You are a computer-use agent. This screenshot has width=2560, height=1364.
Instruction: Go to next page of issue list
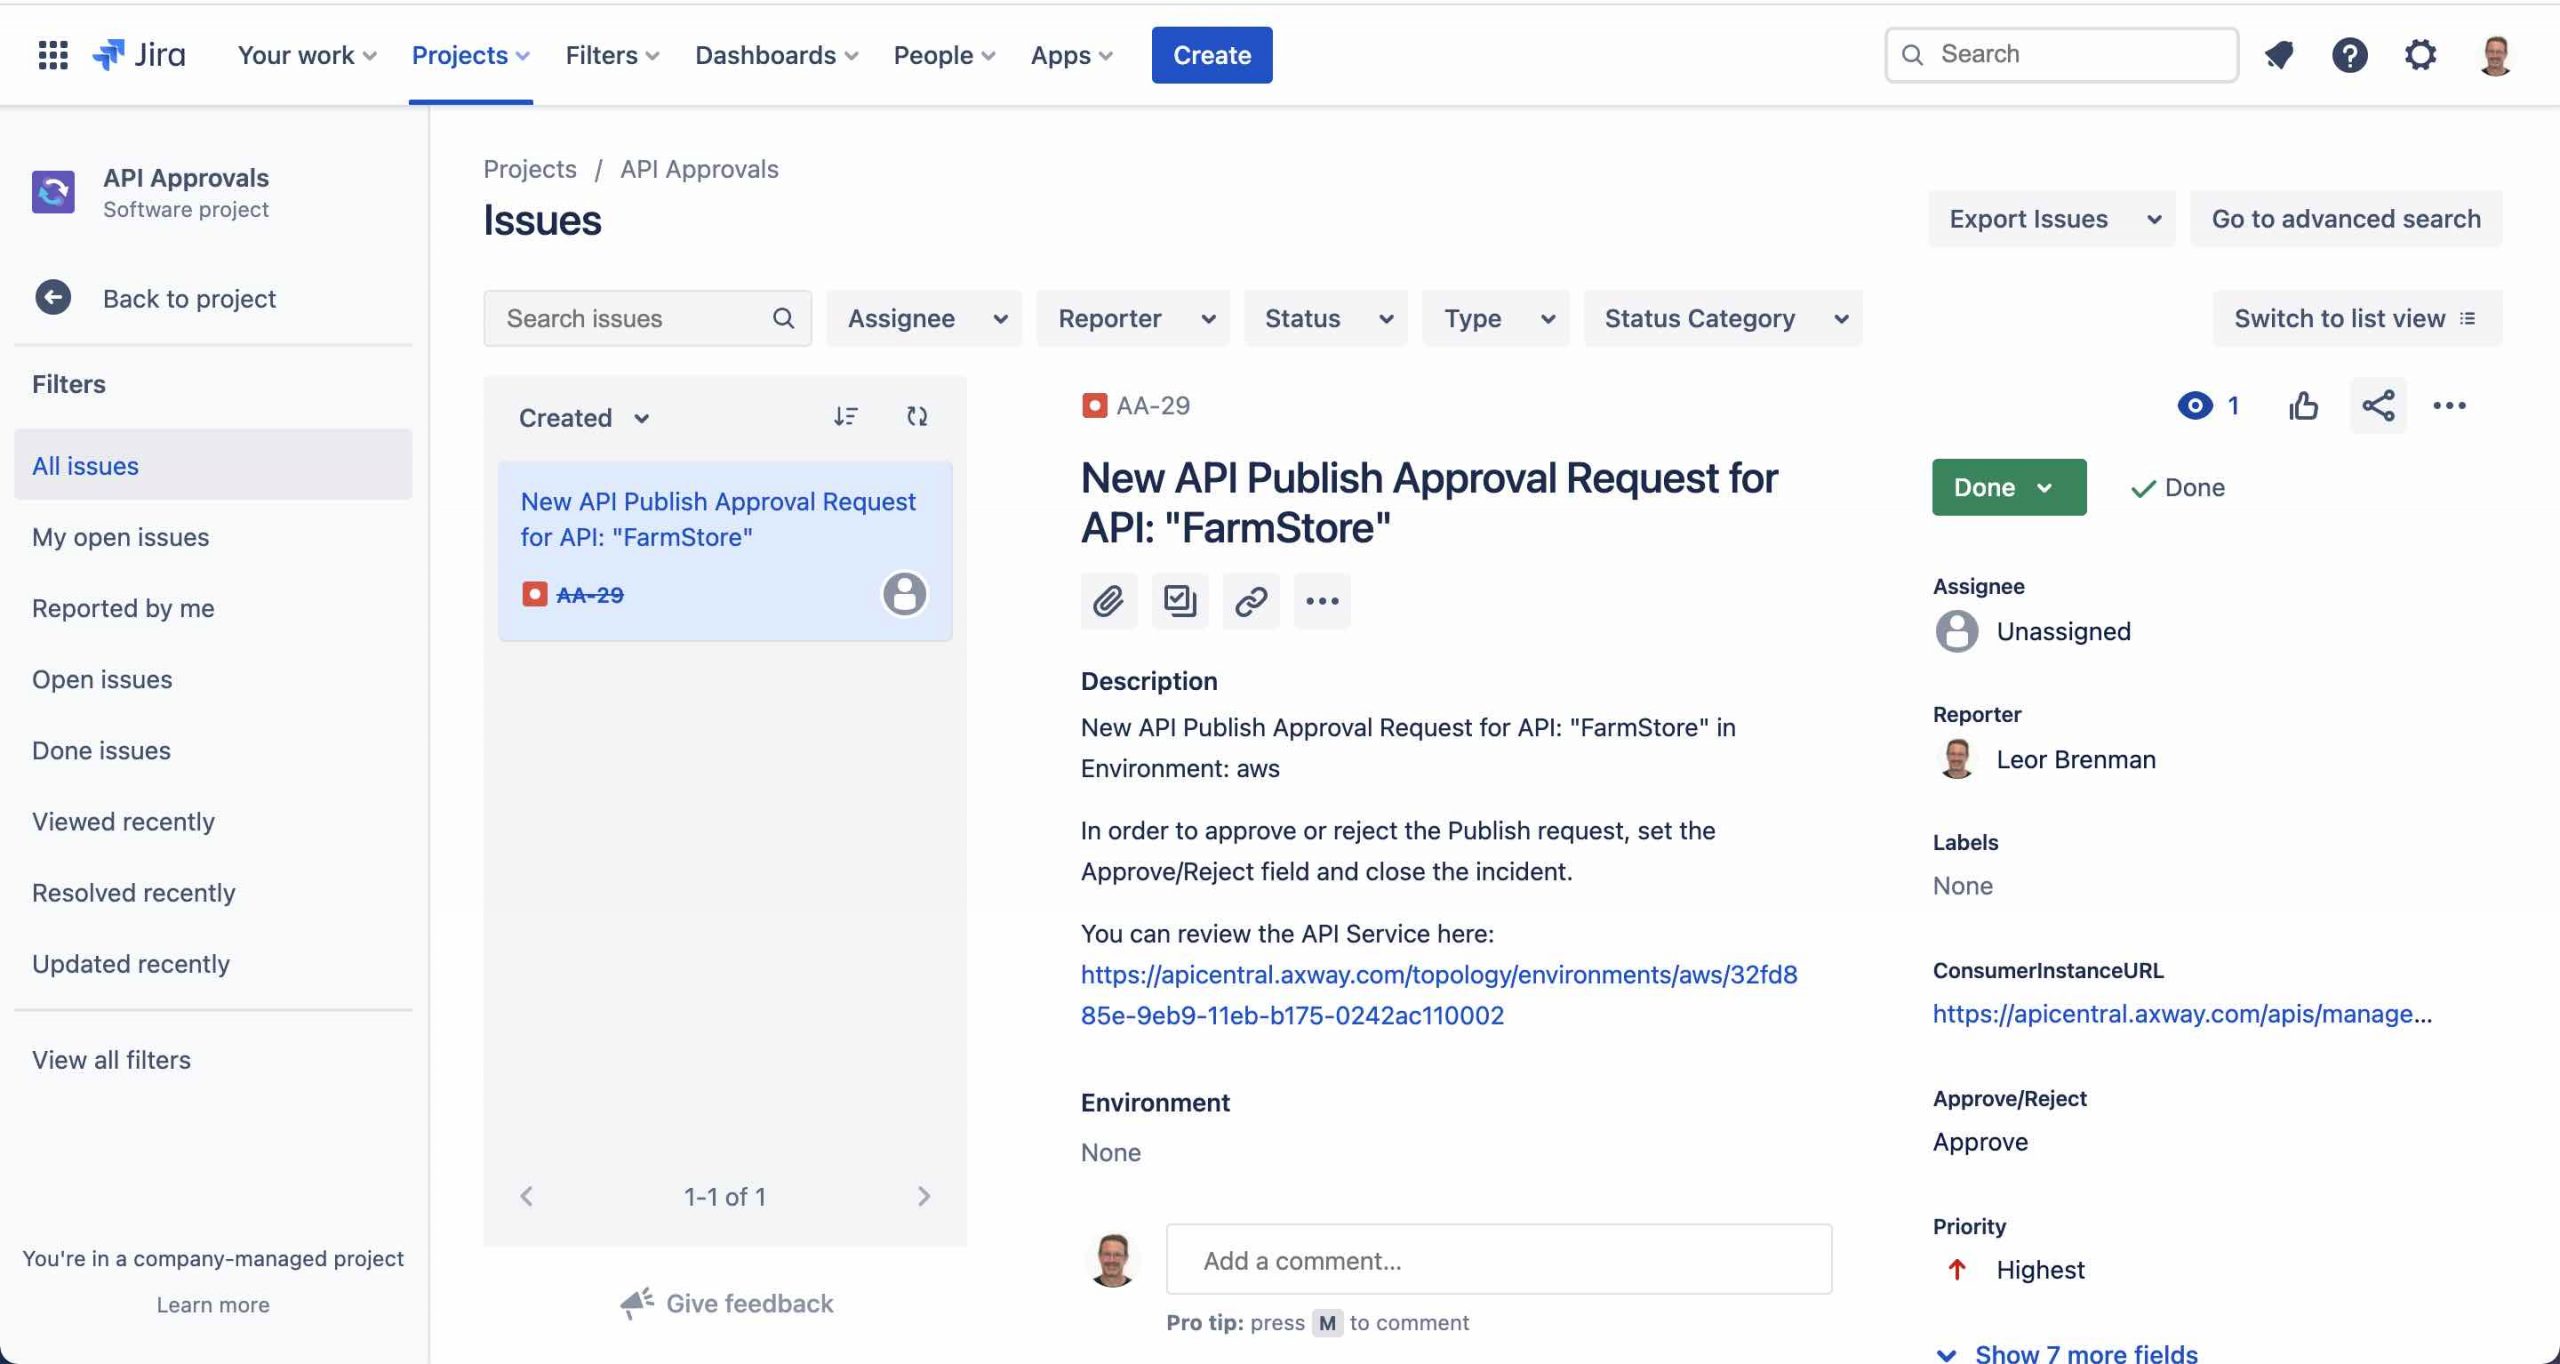pyautogui.click(x=923, y=1196)
